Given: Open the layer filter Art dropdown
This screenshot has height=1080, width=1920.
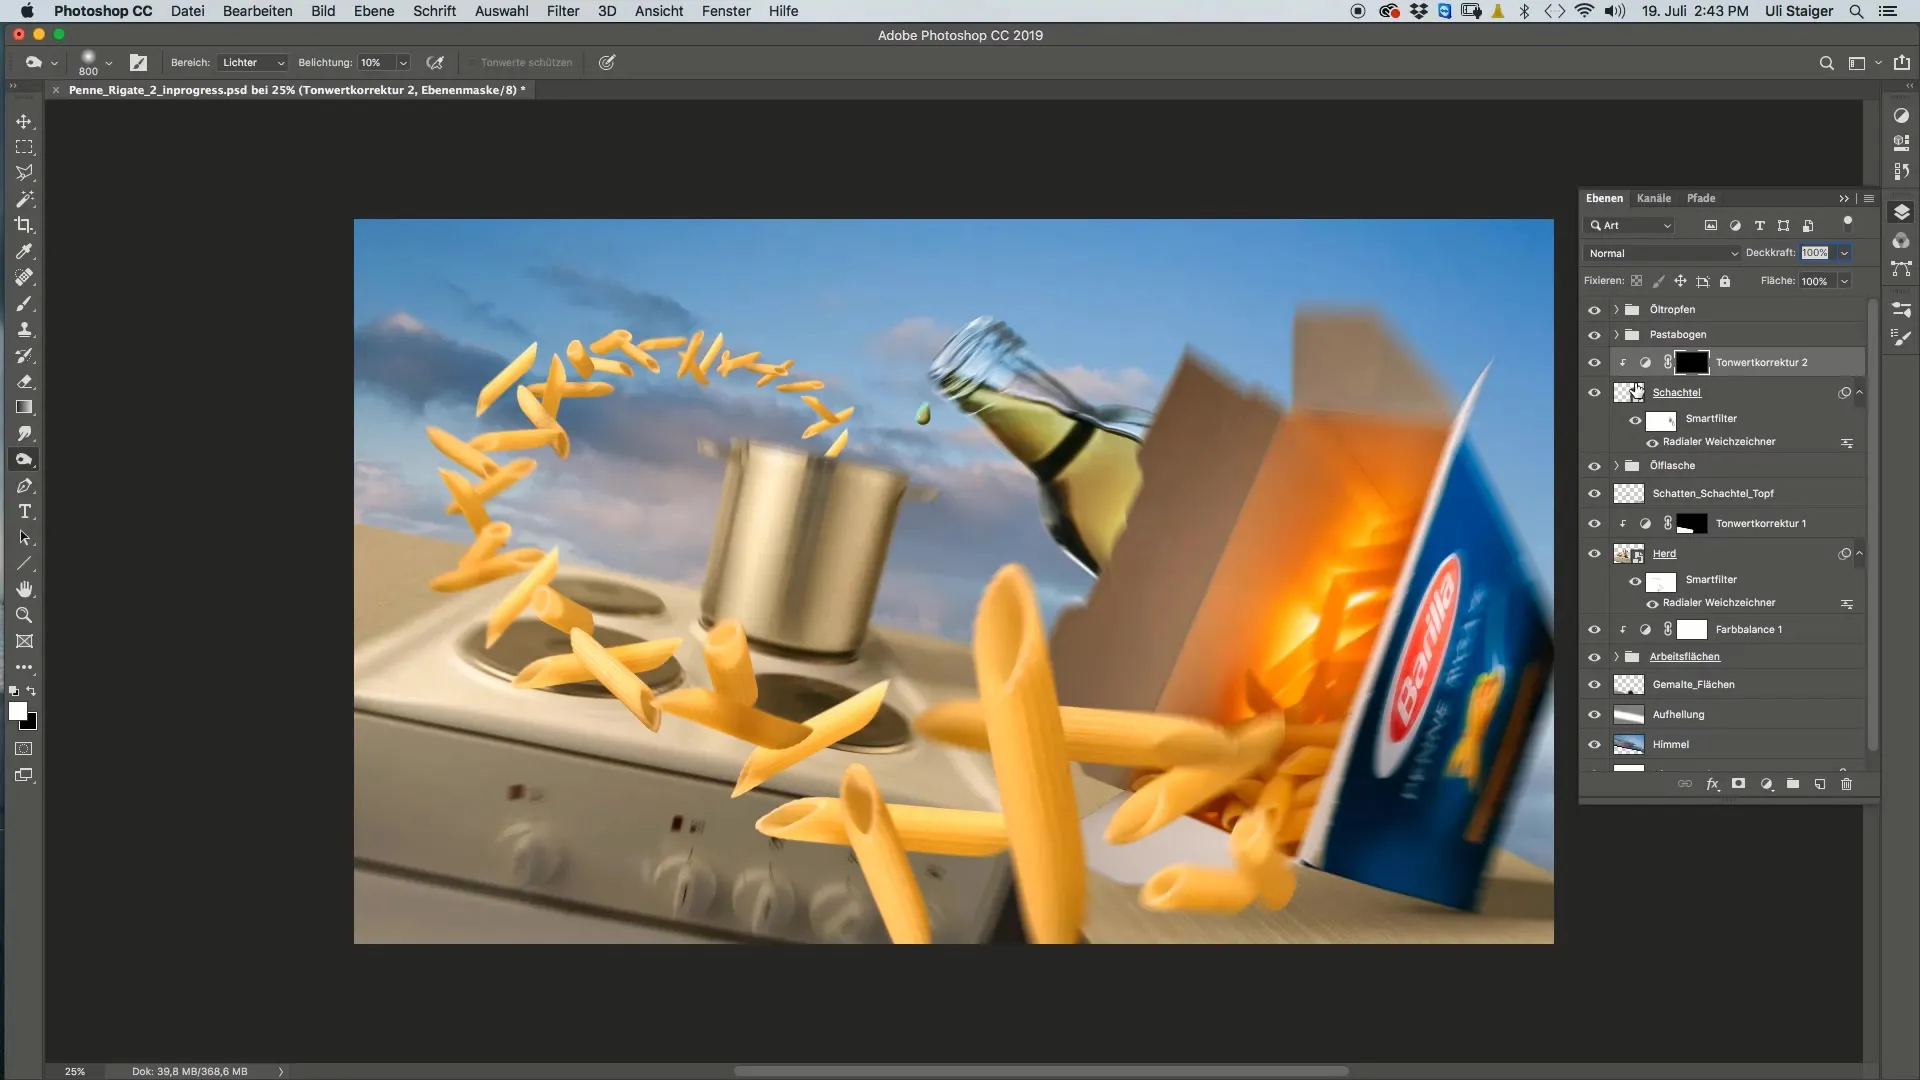Looking at the screenshot, I should (1631, 225).
